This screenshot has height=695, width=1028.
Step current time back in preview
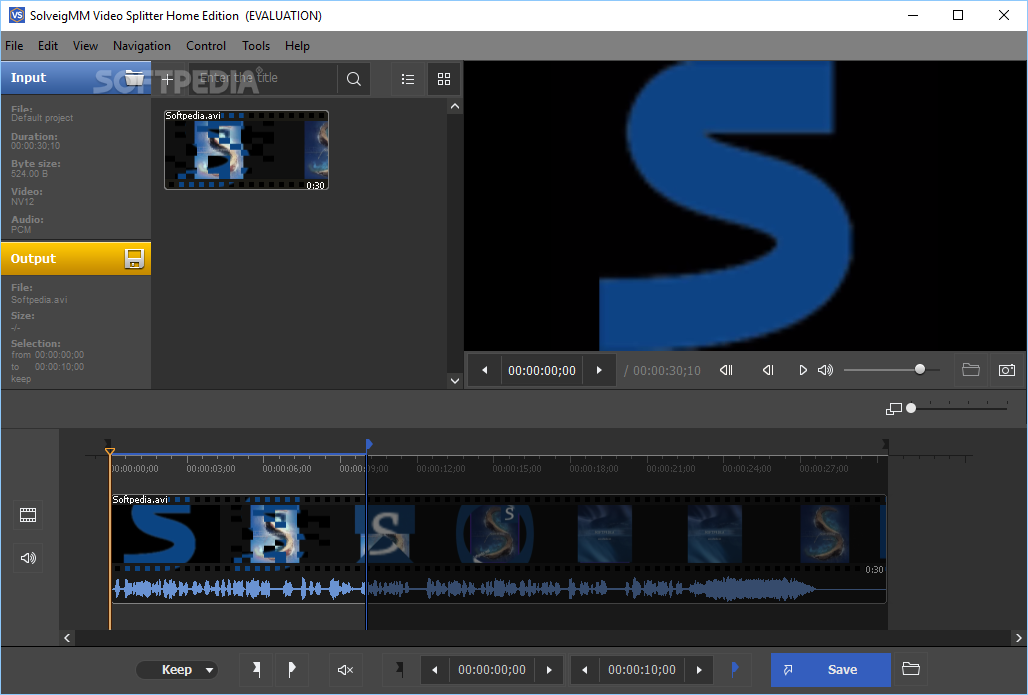click(484, 370)
